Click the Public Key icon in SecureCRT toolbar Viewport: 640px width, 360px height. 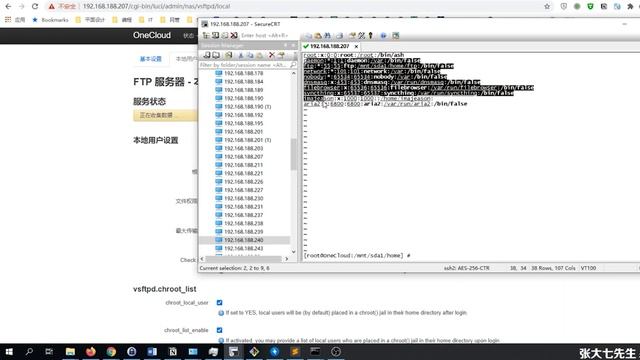tap(371, 36)
